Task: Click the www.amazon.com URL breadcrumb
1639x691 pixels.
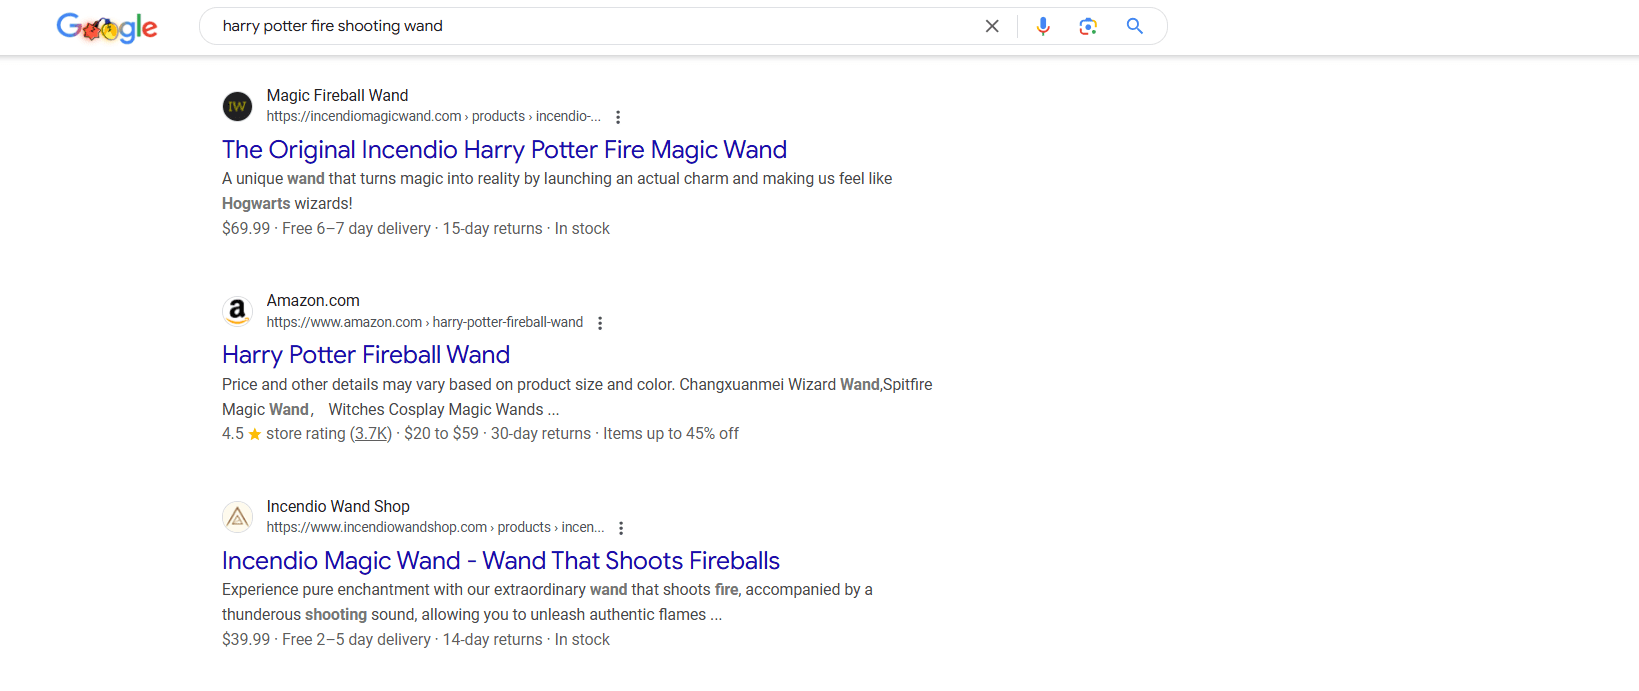Action: click(425, 322)
